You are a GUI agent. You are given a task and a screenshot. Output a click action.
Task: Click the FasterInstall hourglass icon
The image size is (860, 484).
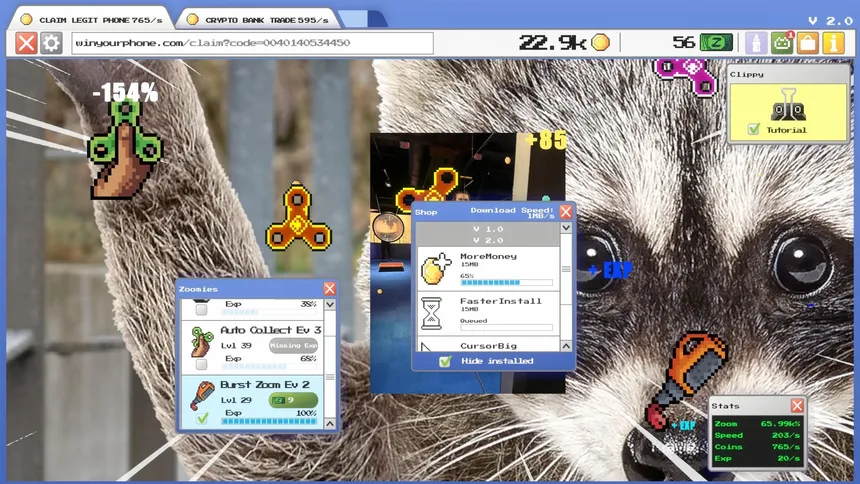tap(432, 313)
